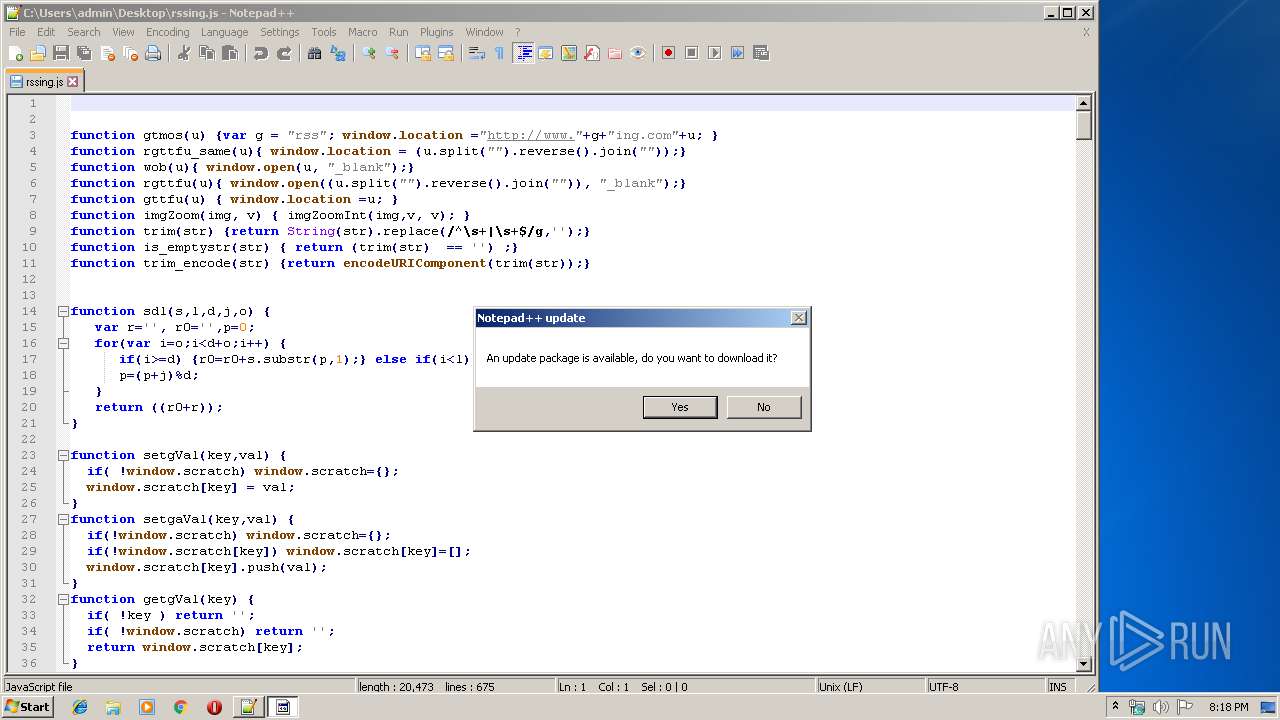The height and width of the screenshot is (720, 1280).
Task: Toggle show all characters
Action: (x=500, y=53)
